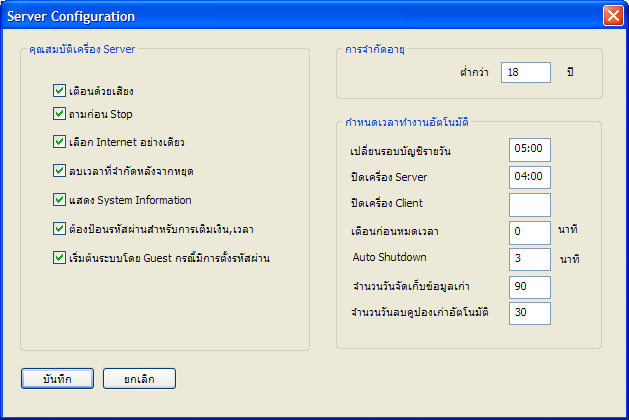The width and height of the screenshot is (629, 420).
Task: Click the ปิดเครื่อง Client label
Action: [x=387, y=203]
